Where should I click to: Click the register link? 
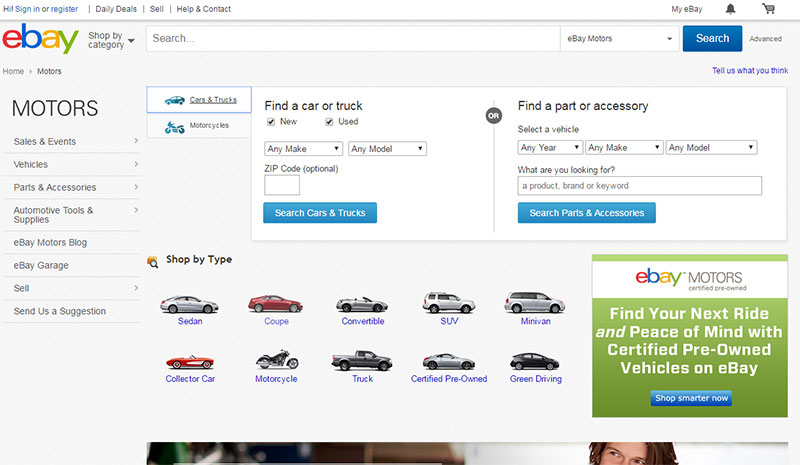coord(64,9)
